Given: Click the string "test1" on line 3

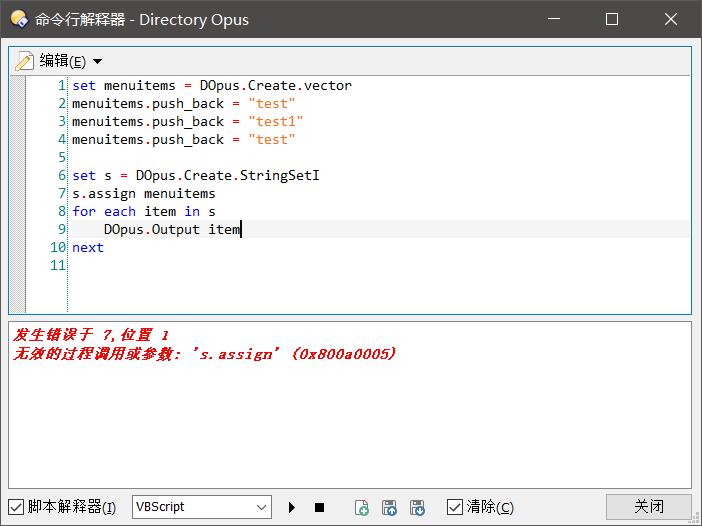Looking at the screenshot, I should pos(276,121).
